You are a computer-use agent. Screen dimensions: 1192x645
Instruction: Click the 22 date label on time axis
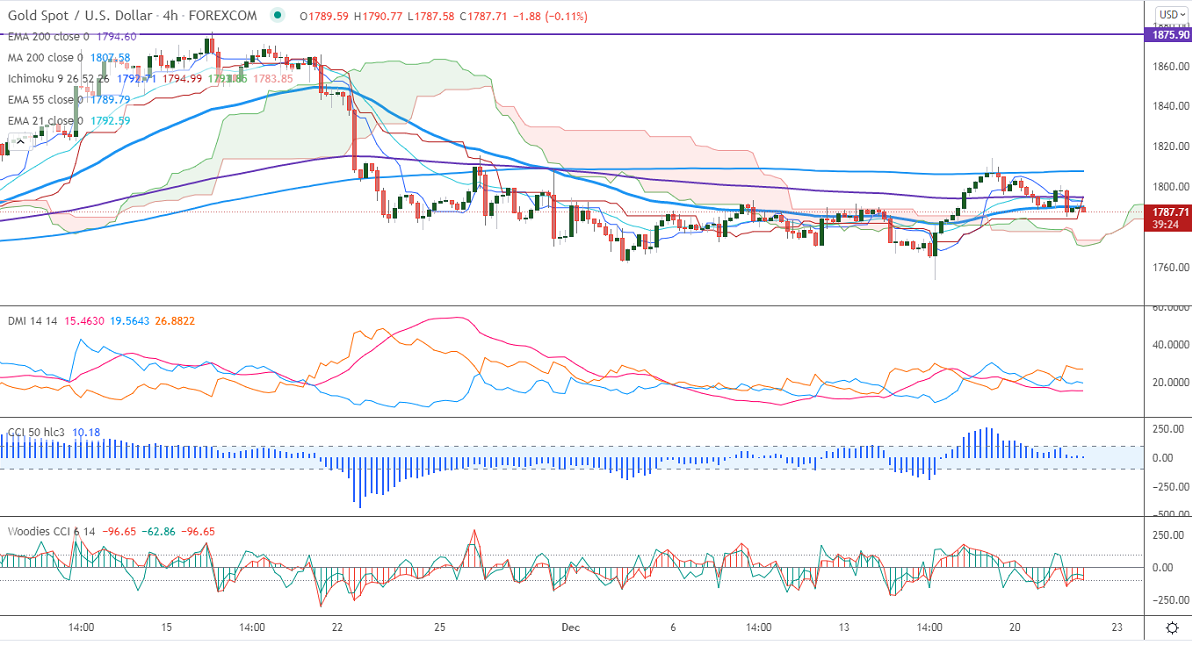click(338, 628)
